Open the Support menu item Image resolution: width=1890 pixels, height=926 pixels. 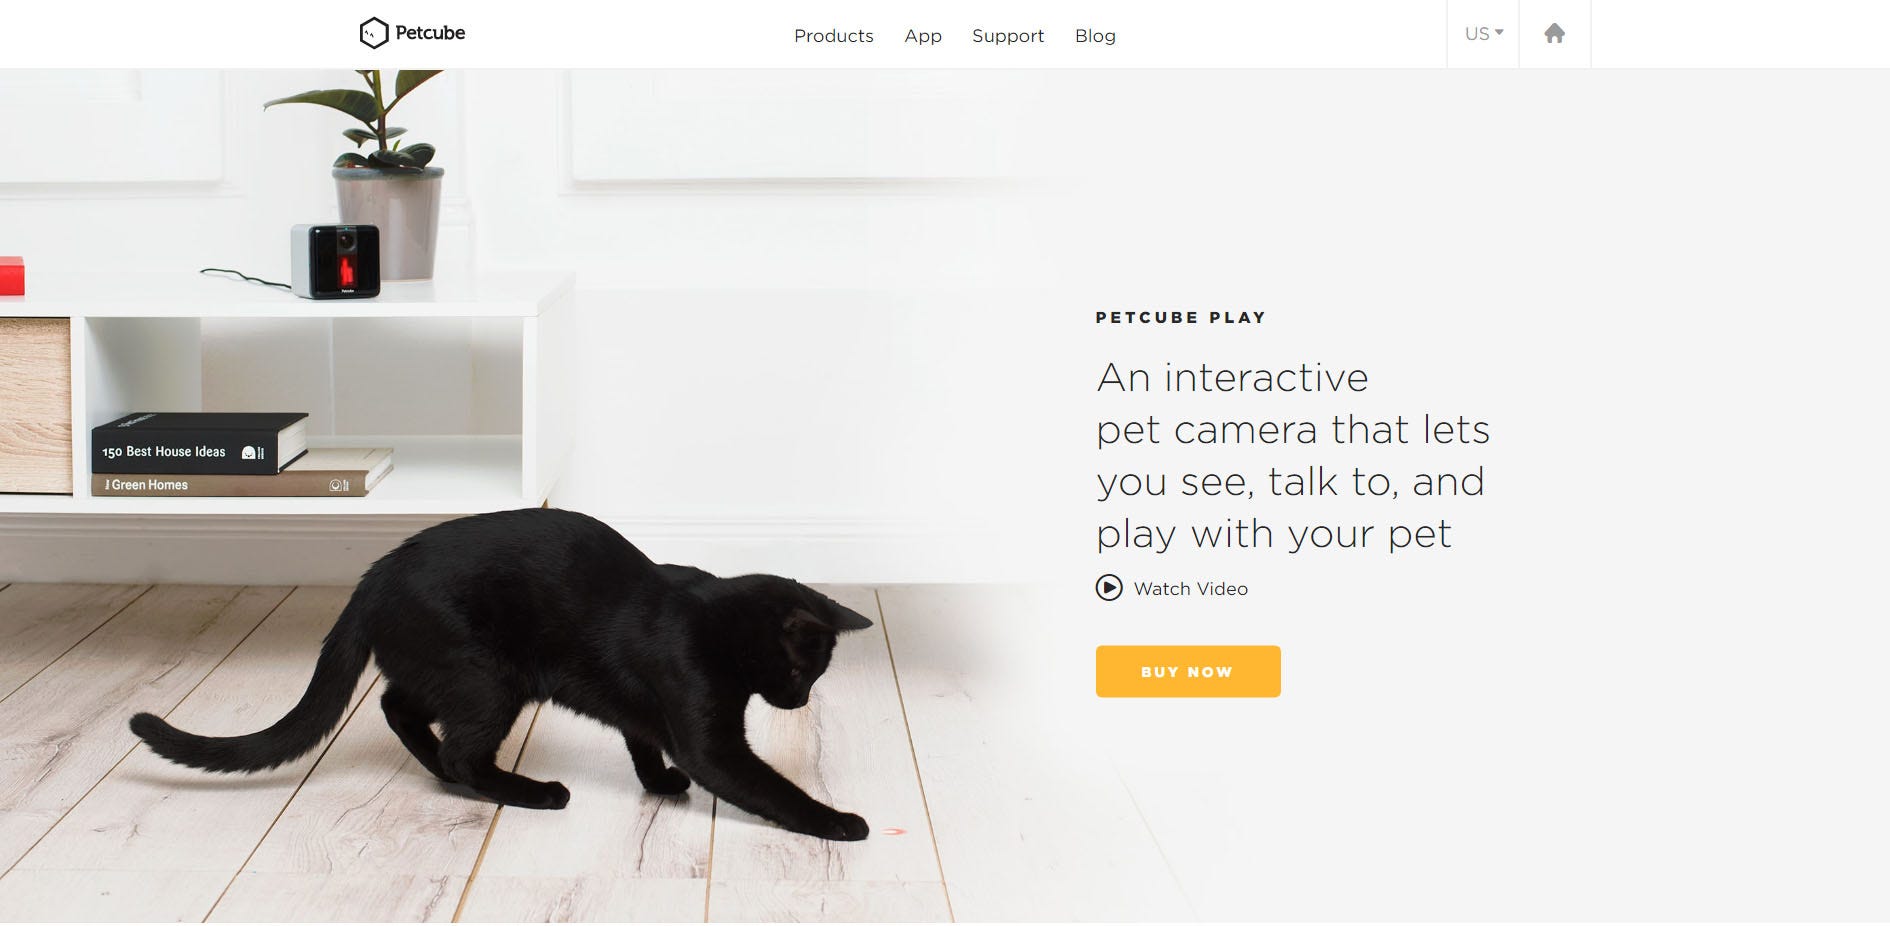[1008, 36]
